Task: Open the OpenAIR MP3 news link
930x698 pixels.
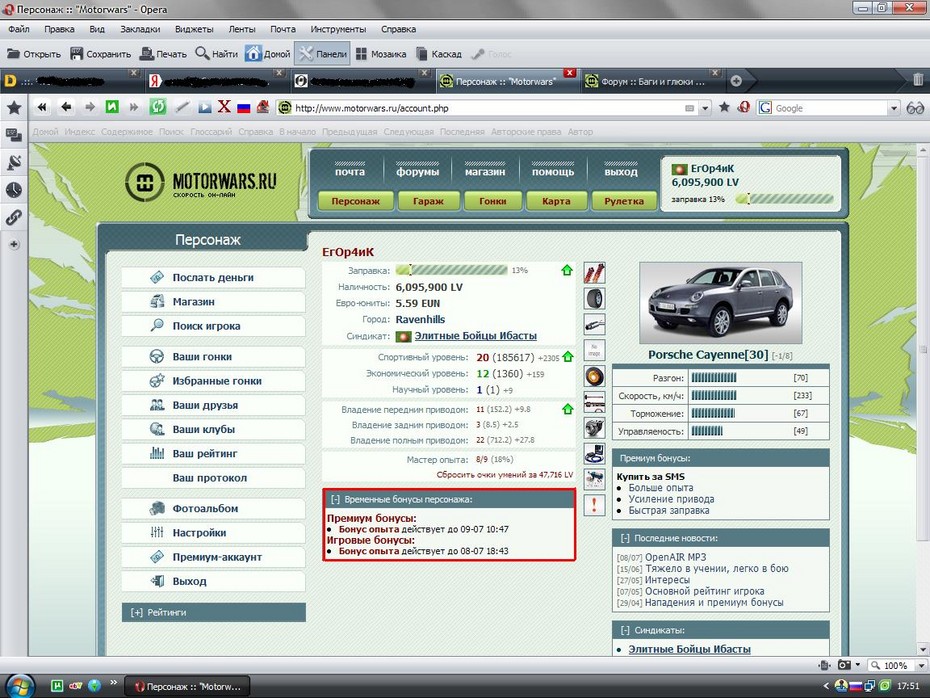Action: 676,557
